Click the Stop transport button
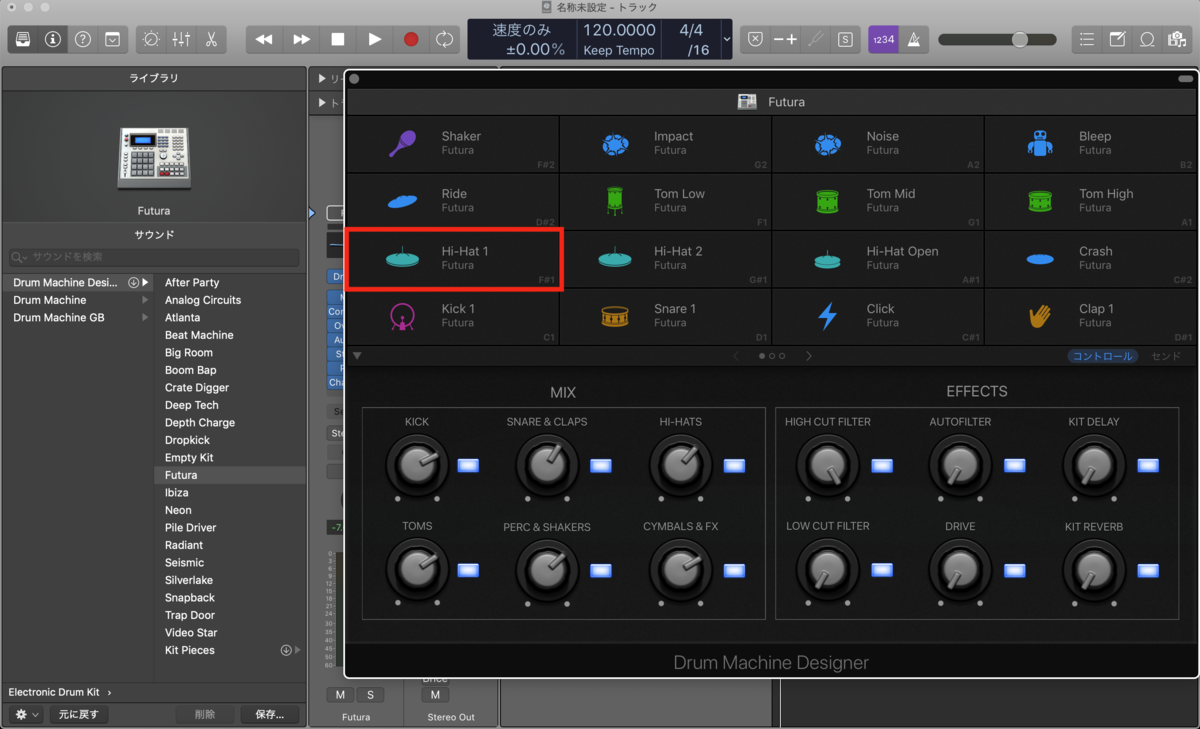Screen dimensions: 1200x729 coord(338,40)
